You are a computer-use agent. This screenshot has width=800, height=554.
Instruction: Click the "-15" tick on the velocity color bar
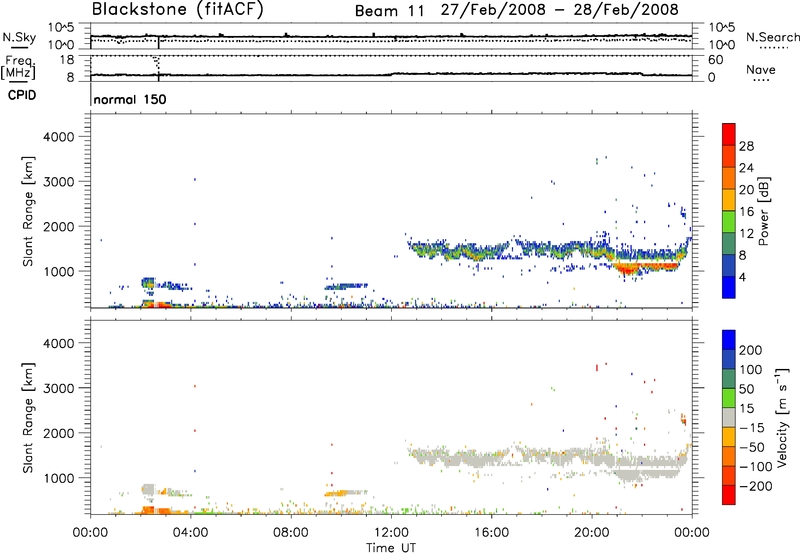pyautogui.click(x=752, y=428)
